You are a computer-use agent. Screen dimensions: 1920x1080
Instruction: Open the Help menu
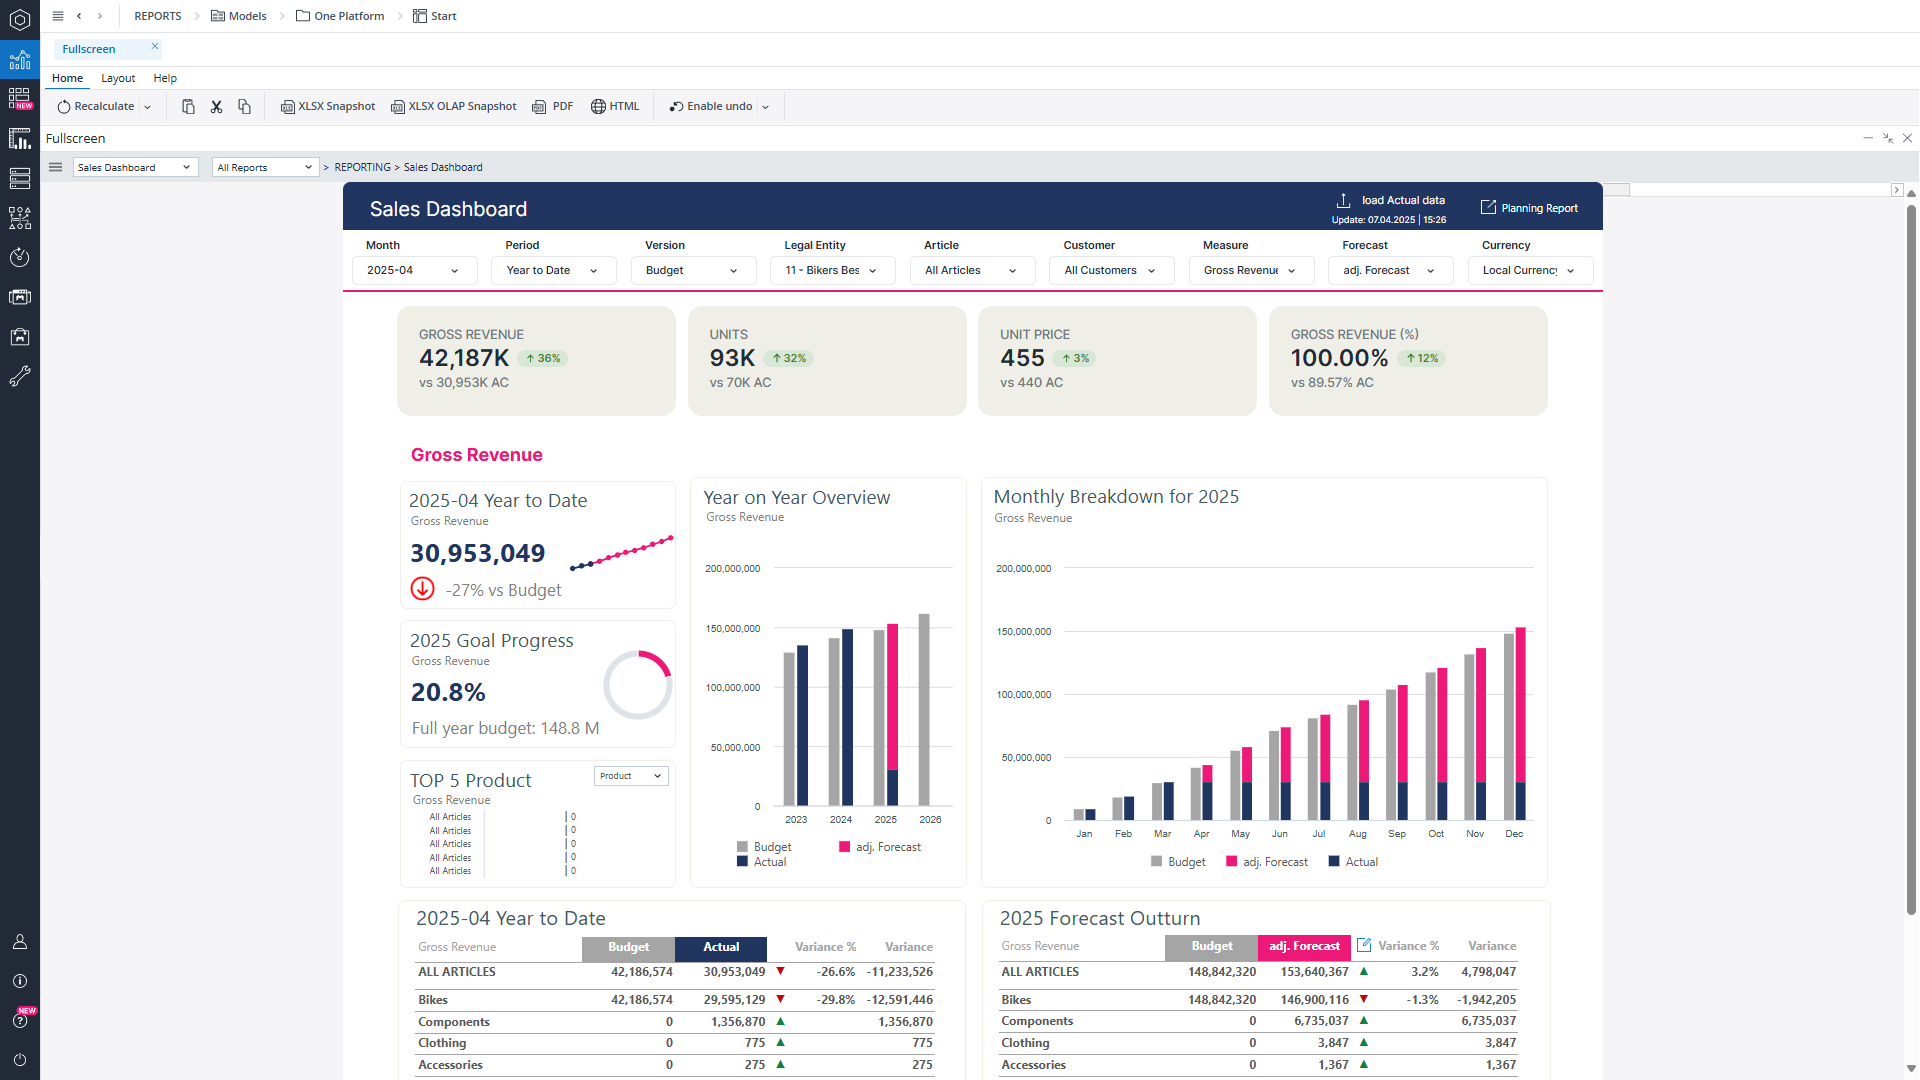(x=165, y=78)
